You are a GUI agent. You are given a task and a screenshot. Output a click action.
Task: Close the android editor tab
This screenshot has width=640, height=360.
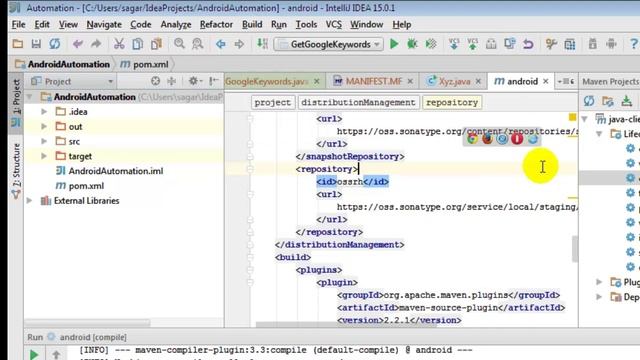[x=546, y=81]
